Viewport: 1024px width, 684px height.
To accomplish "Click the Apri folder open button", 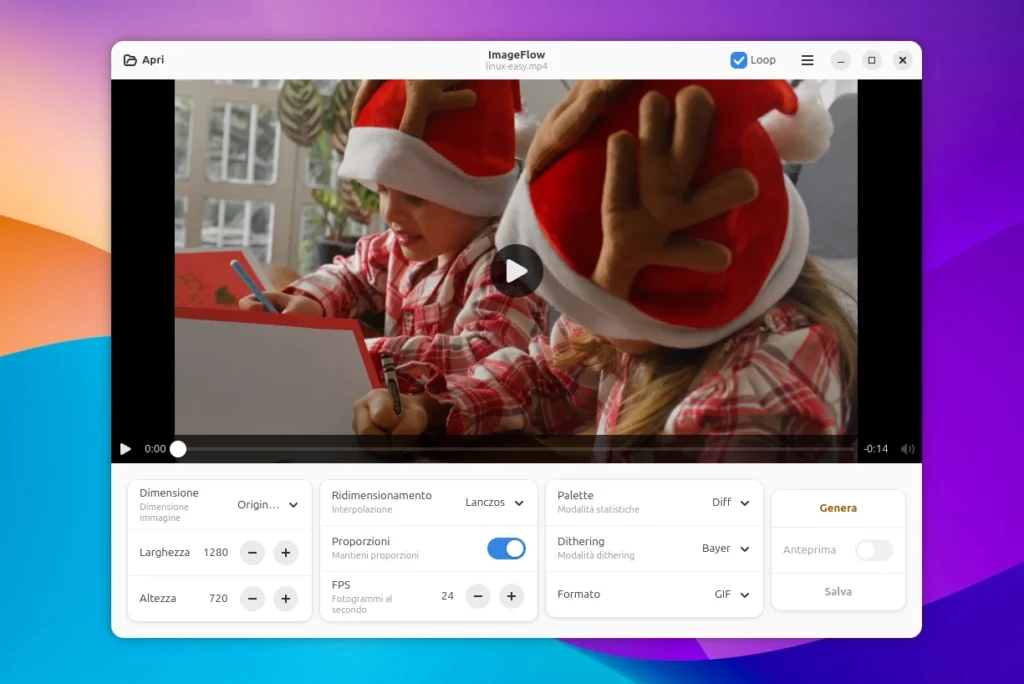I will [x=144, y=60].
